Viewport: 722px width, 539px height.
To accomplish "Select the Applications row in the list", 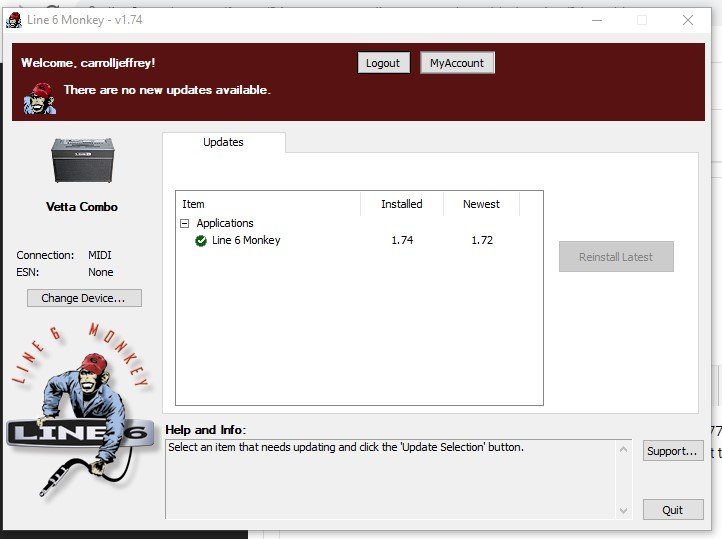I will pos(225,224).
